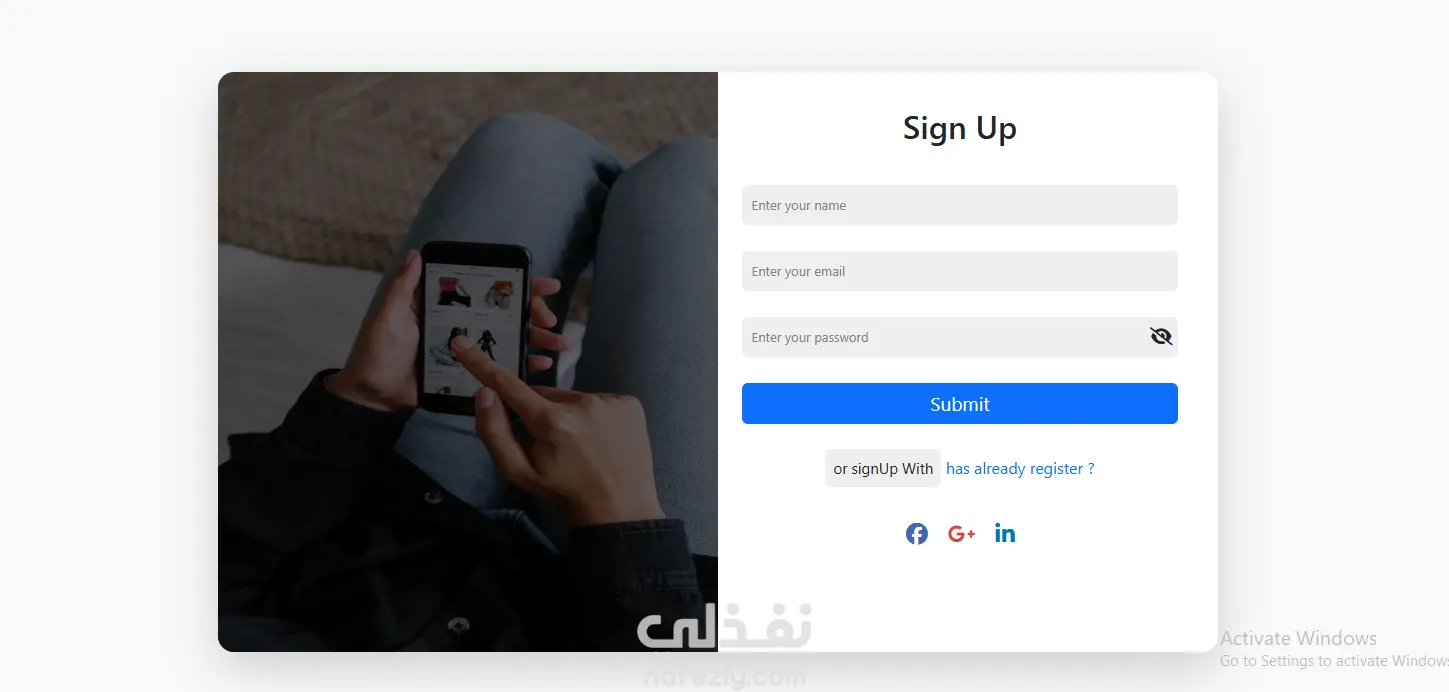Click the nafezly.com watermark text
1449x692 pixels.
(x=725, y=677)
